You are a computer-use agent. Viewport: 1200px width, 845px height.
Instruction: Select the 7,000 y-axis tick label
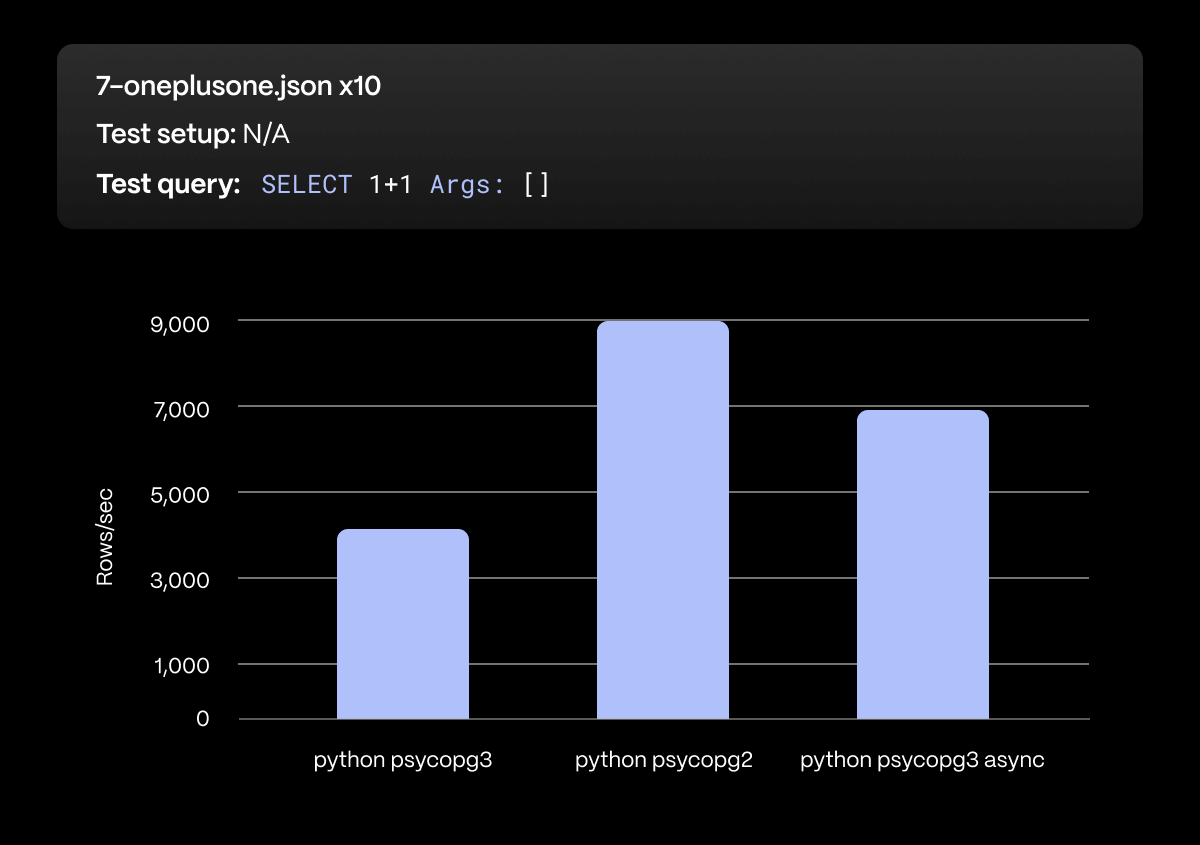point(181,409)
